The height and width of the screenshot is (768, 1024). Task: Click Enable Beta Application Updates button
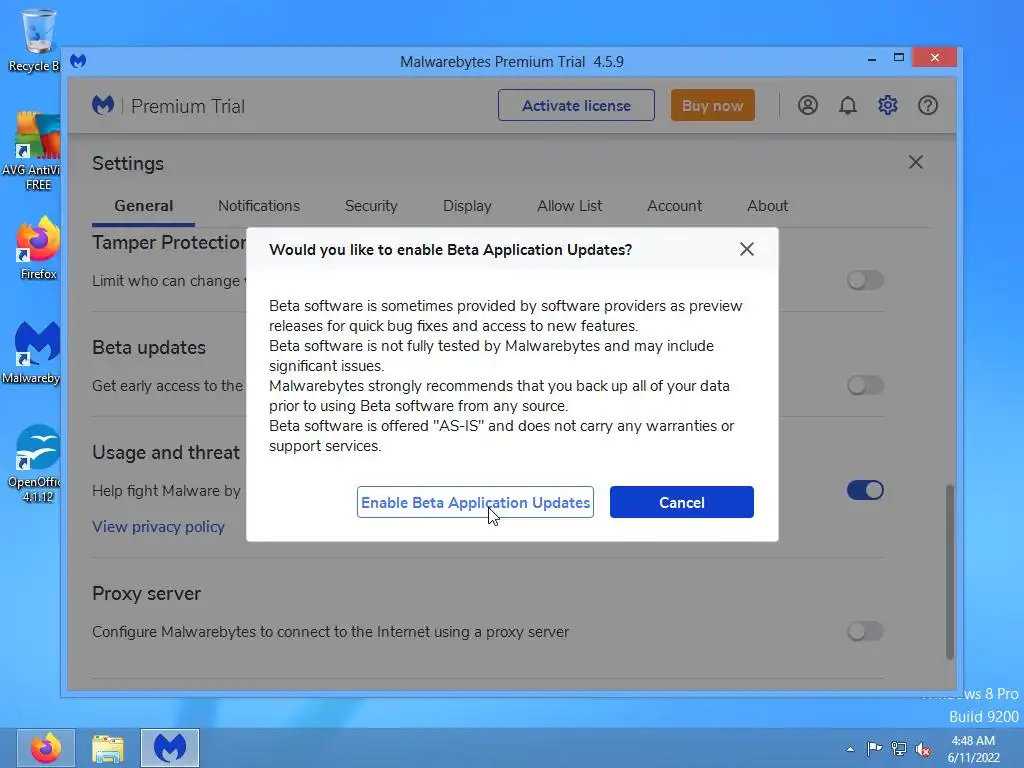475,502
